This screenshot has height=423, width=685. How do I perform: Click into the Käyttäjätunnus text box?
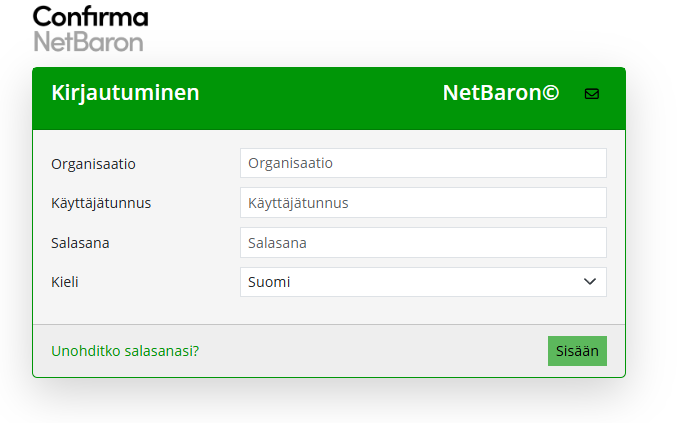pyautogui.click(x=423, y=203)
